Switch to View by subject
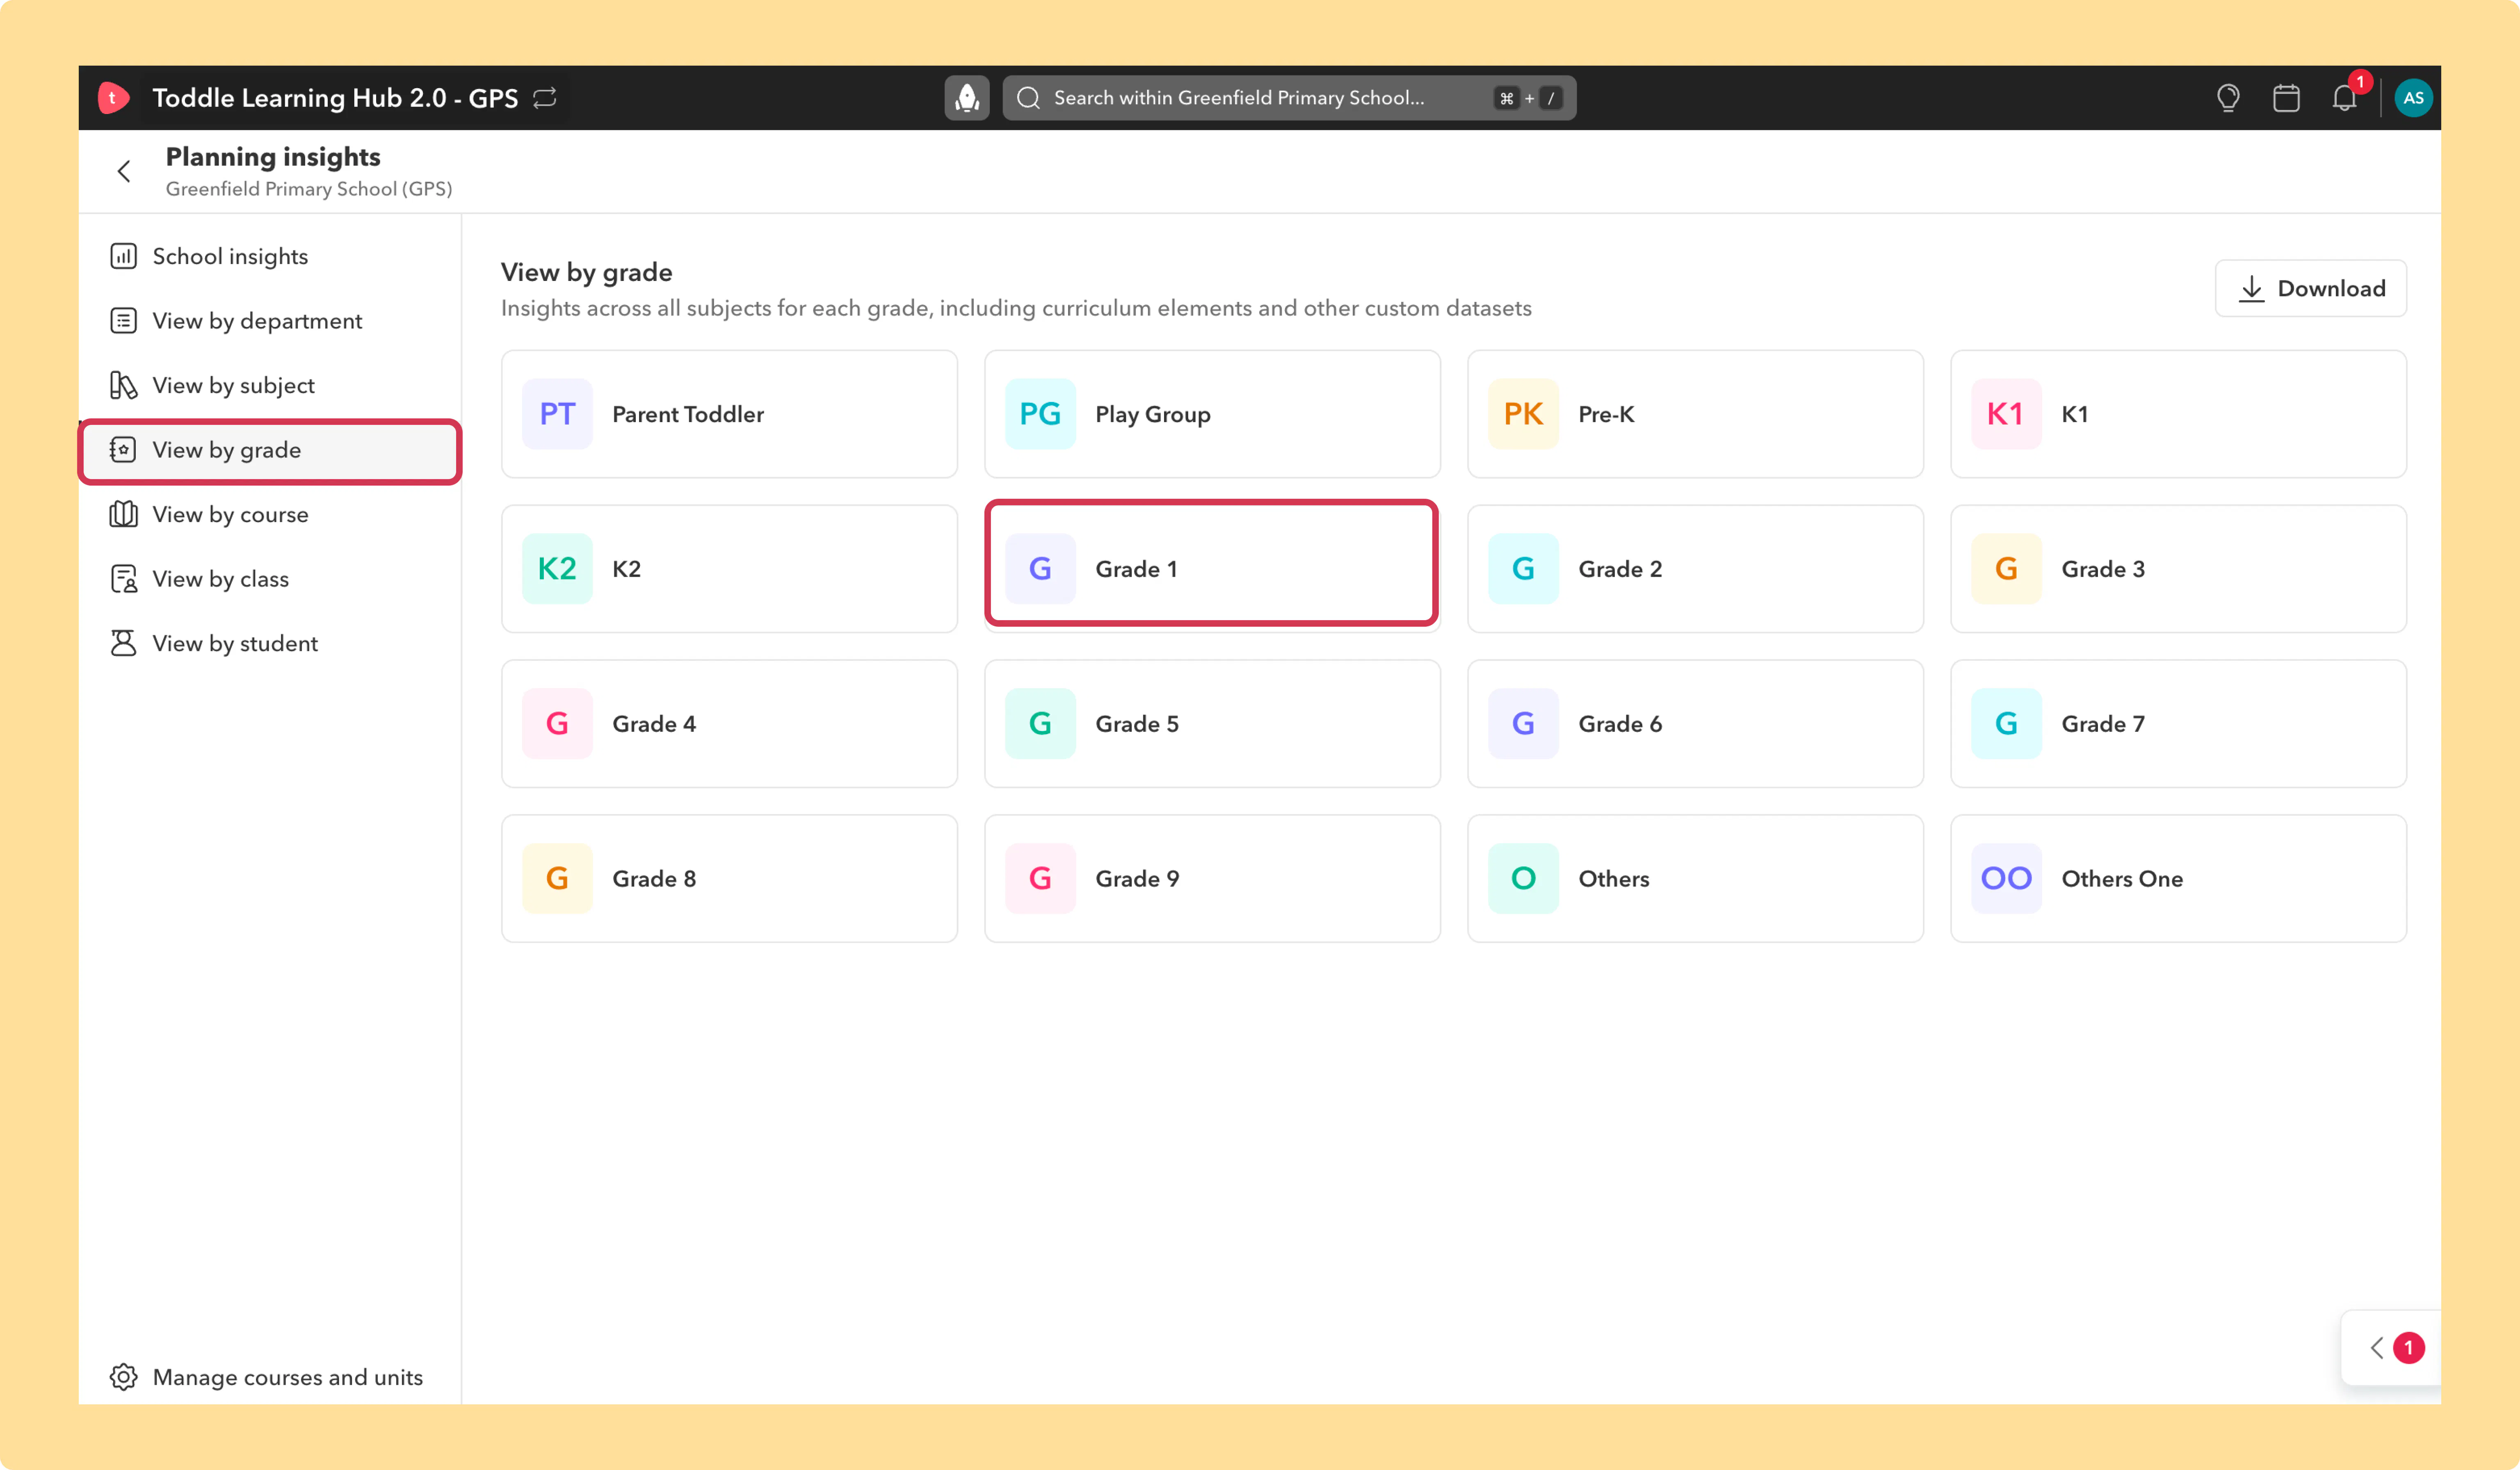The width and height of the screenshot is (2520, 1470). coord(270,385)
